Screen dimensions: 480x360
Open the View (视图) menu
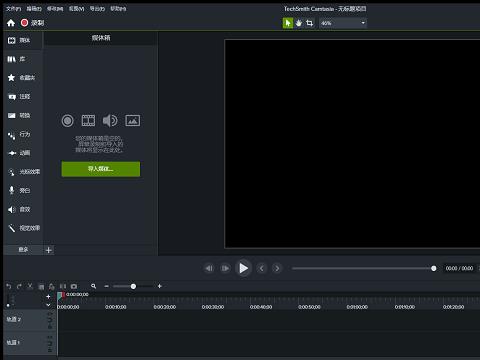[76, 9]
